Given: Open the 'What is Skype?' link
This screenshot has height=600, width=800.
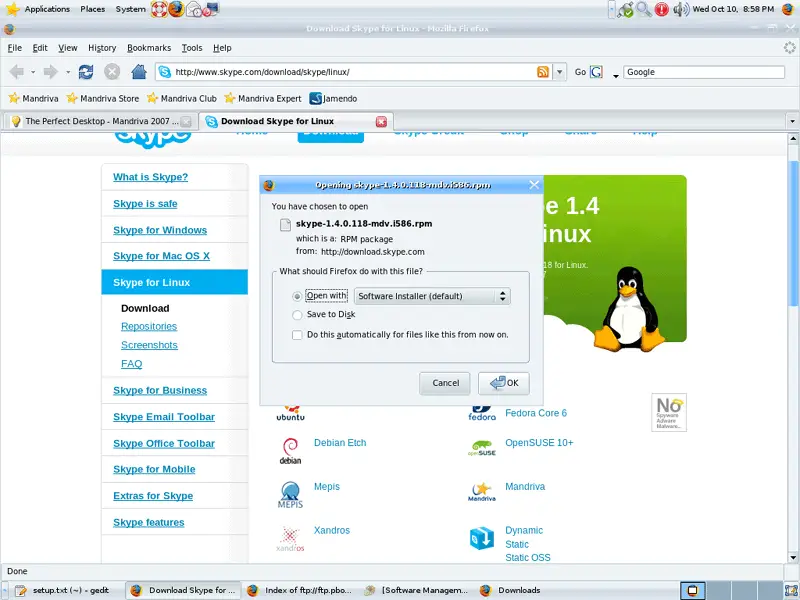Looking at the screenshot, I should (x=151, y=177).
